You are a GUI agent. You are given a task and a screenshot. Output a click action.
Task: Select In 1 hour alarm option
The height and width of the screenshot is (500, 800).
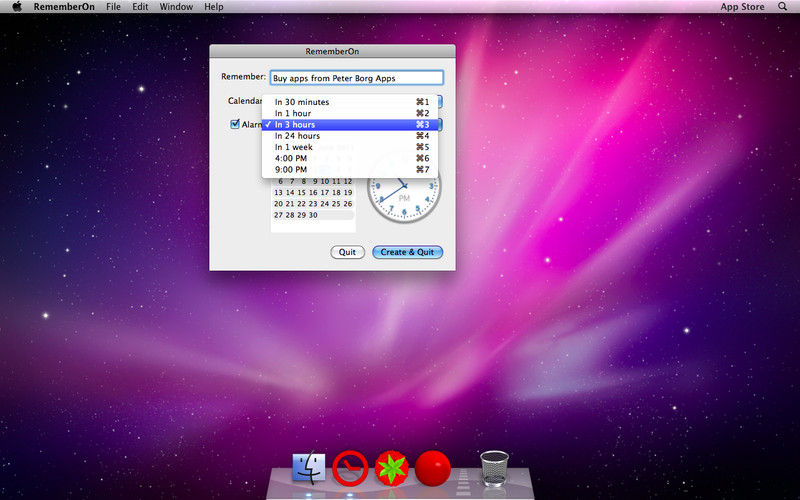click(x=350, y=113)
